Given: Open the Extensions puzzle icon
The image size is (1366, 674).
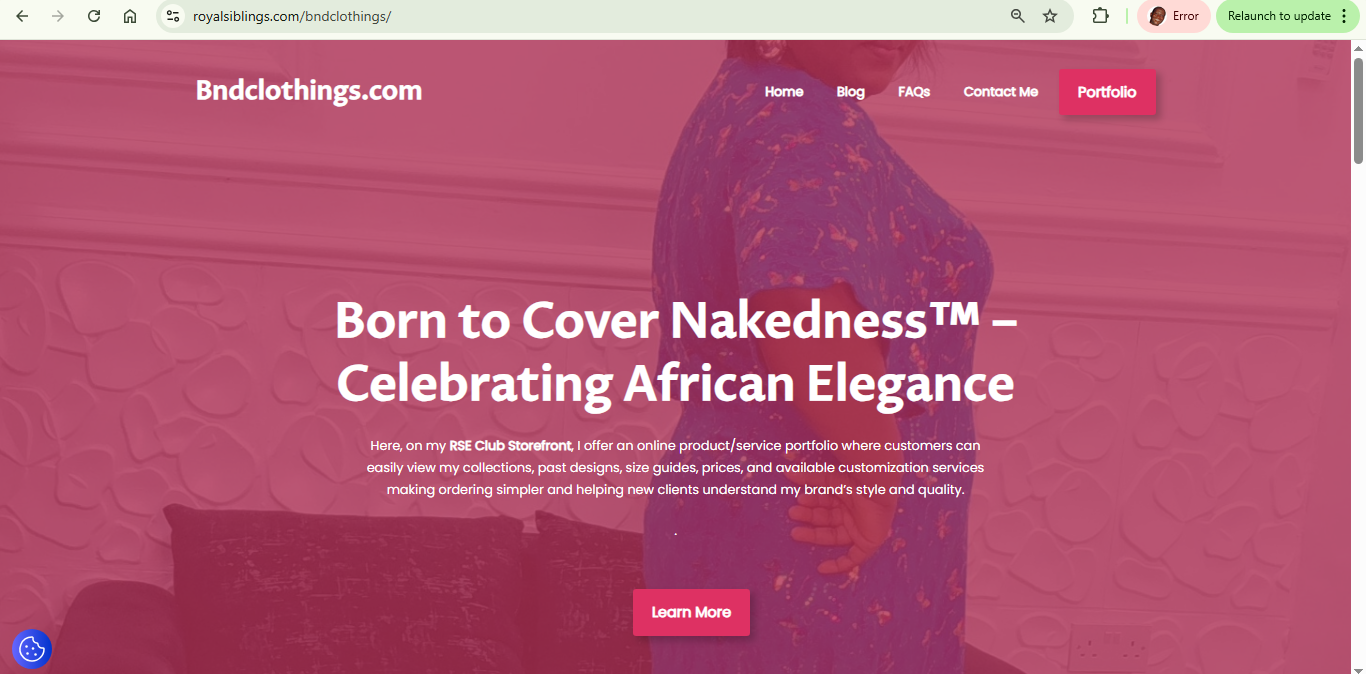Looking at the screenshot, I should pos(1100,16).
